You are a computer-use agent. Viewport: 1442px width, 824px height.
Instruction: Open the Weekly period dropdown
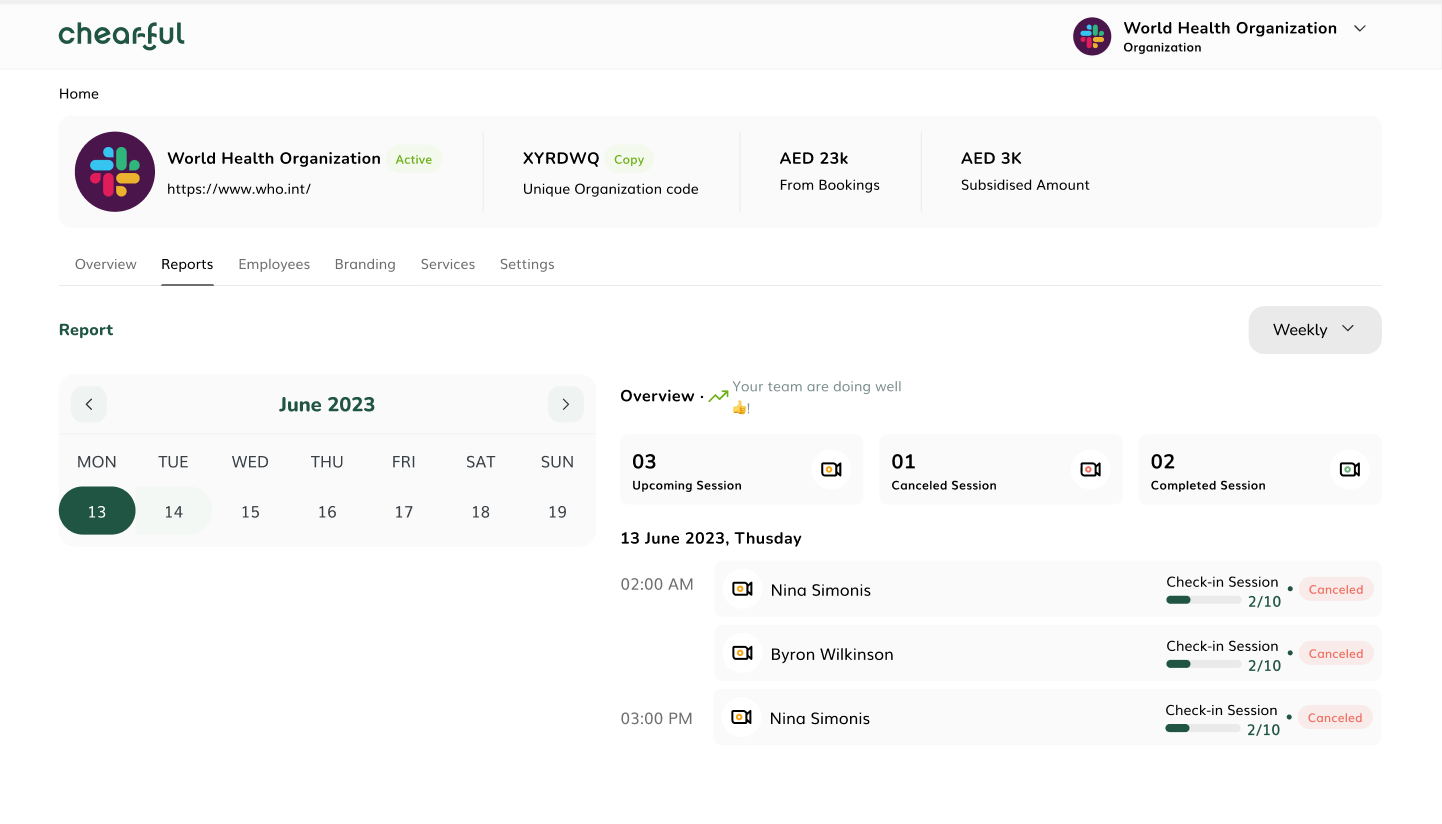(1314, 330)
